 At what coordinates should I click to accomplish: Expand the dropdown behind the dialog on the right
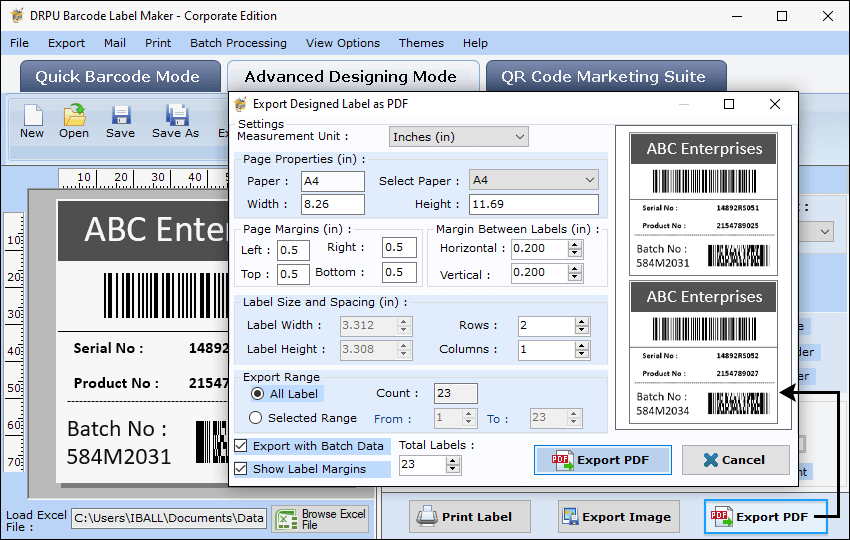point(825,232)
